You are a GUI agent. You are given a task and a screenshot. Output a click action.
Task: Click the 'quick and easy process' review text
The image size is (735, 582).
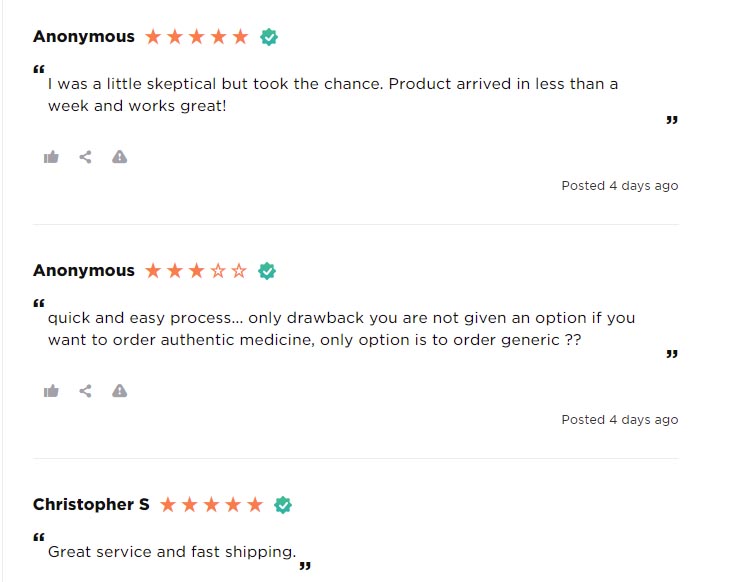341,328
